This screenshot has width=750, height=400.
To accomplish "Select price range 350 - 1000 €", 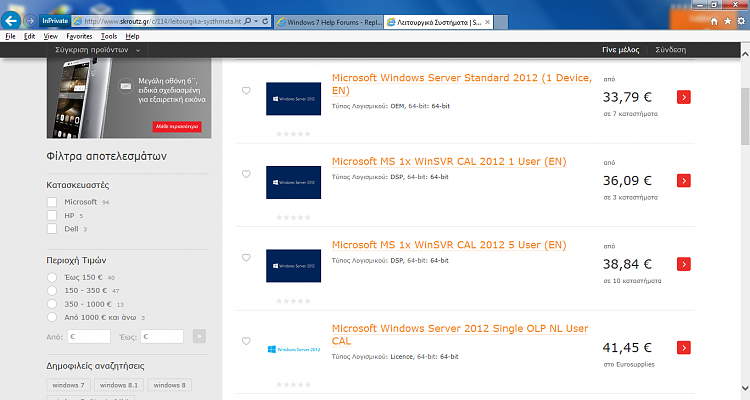I will tap(52, 304).
